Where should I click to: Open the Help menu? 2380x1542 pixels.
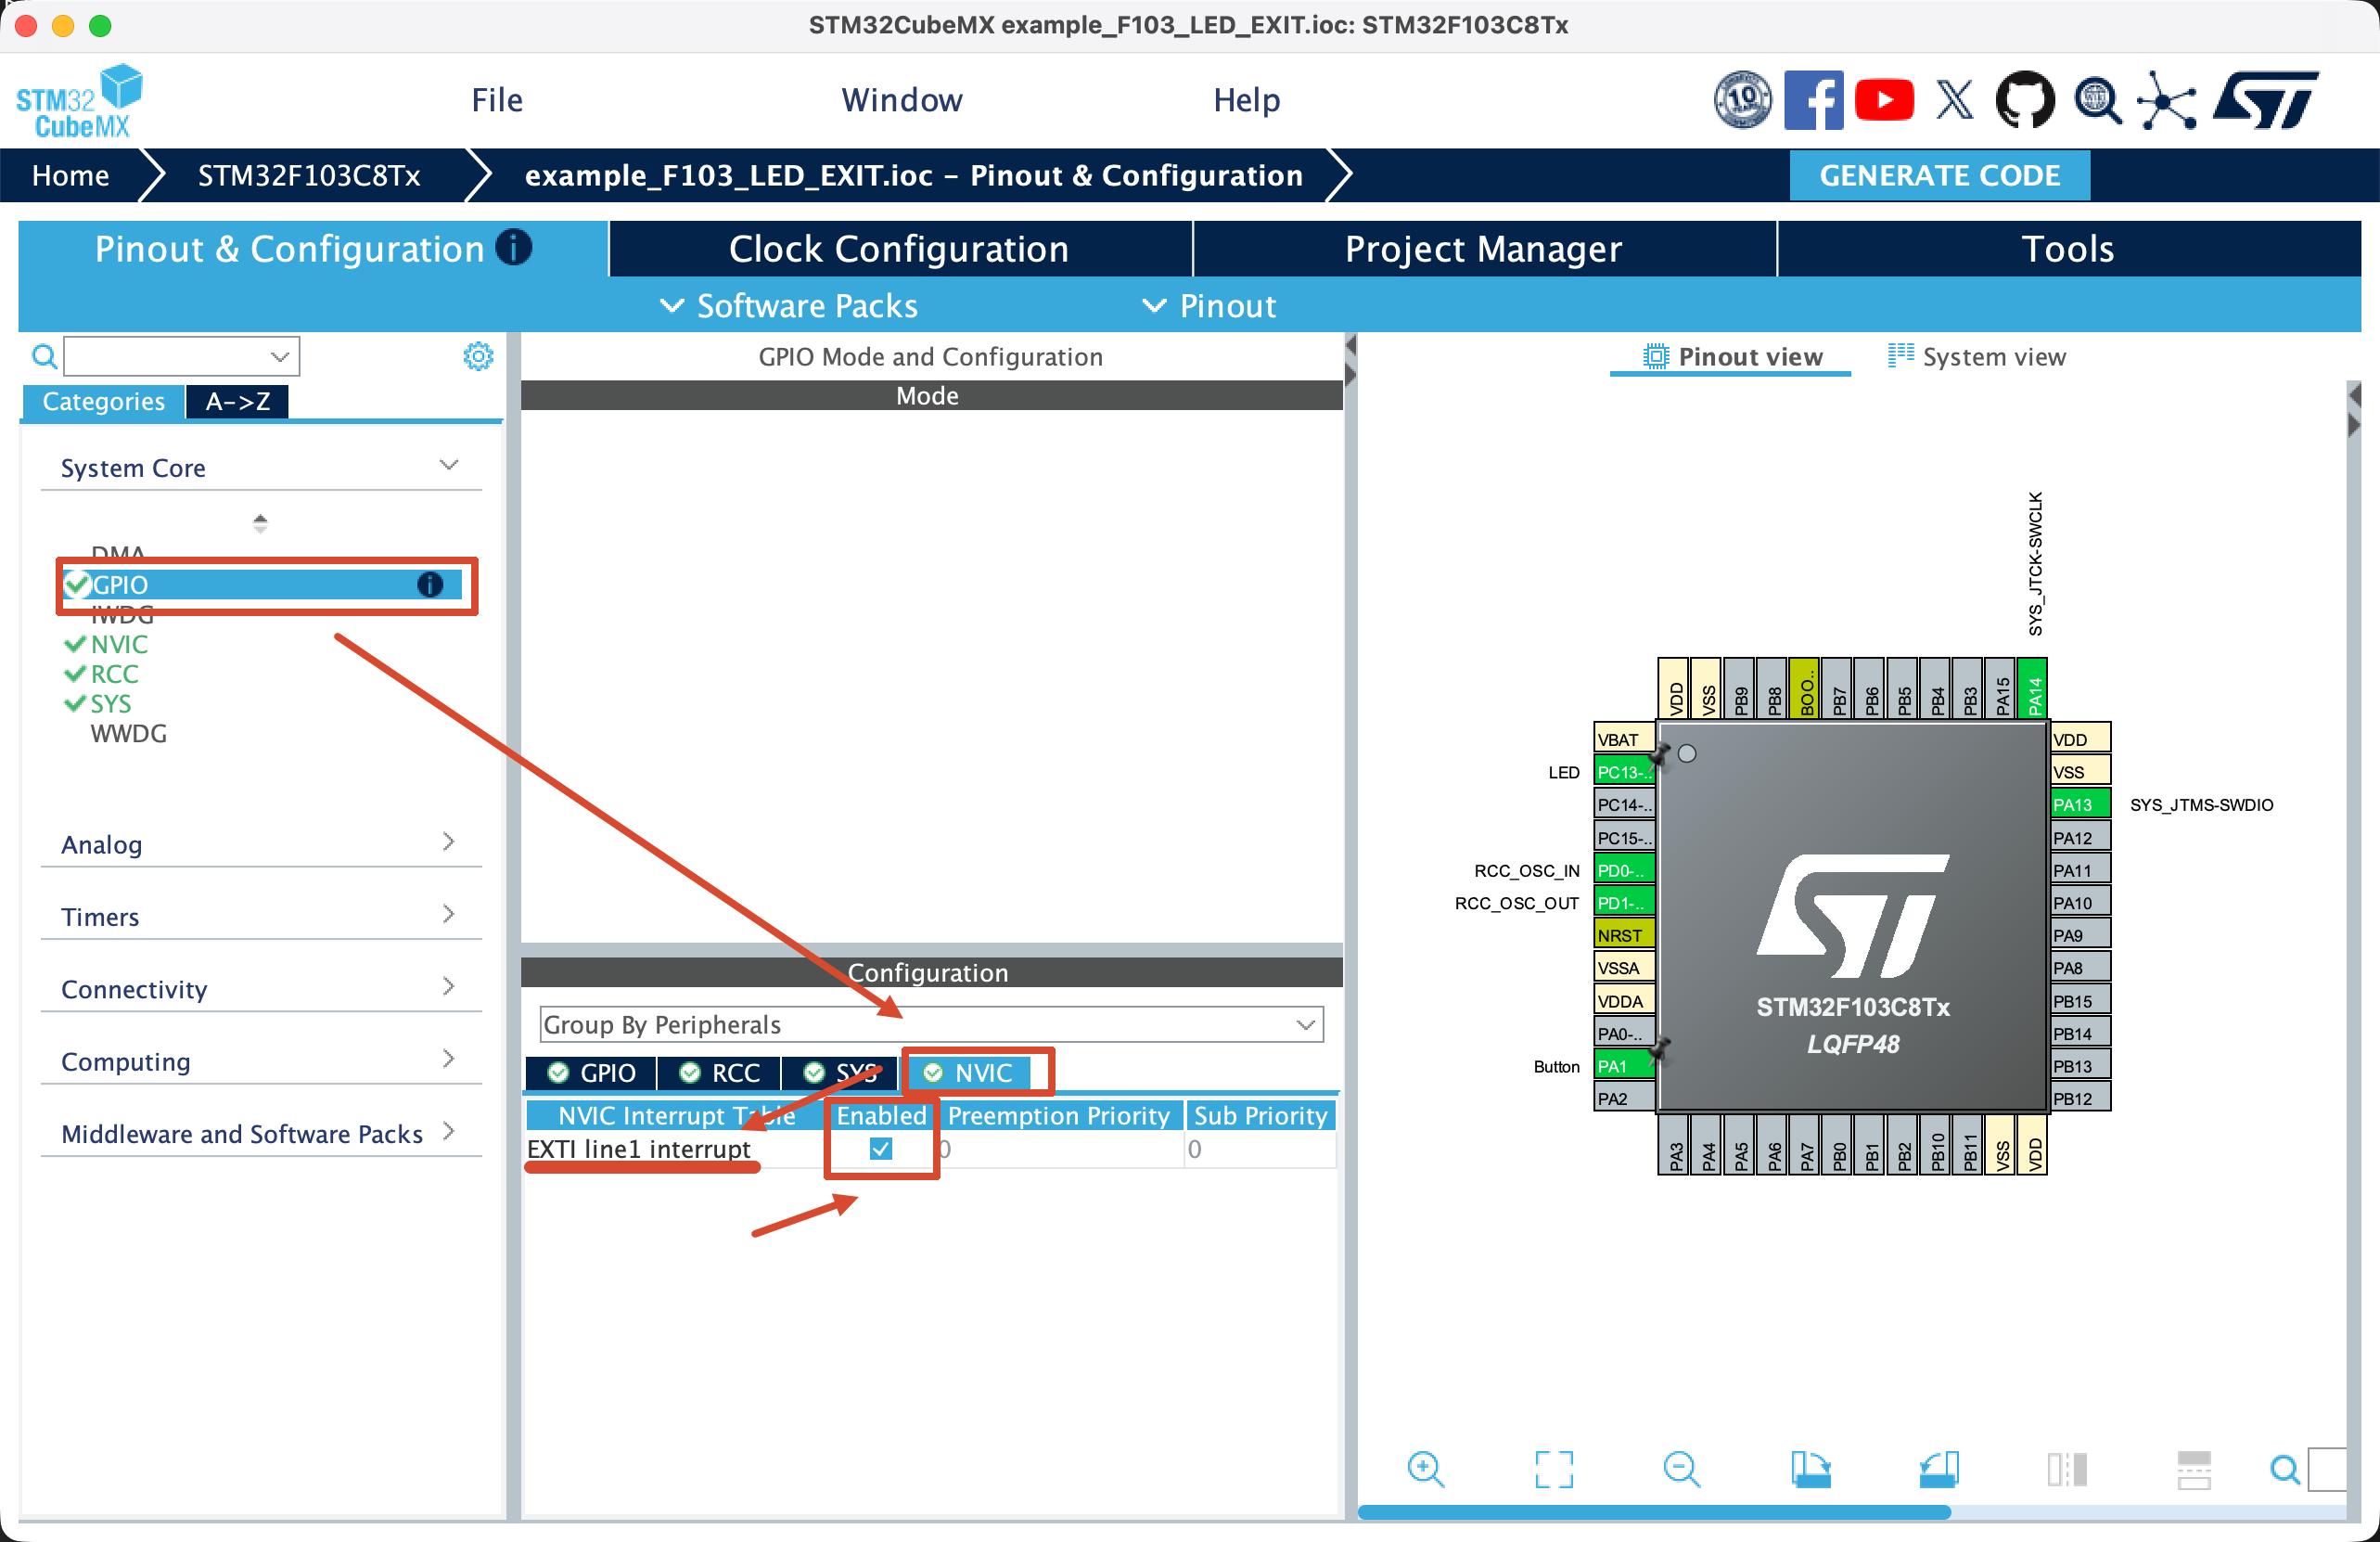click(x=1246, y=100)
